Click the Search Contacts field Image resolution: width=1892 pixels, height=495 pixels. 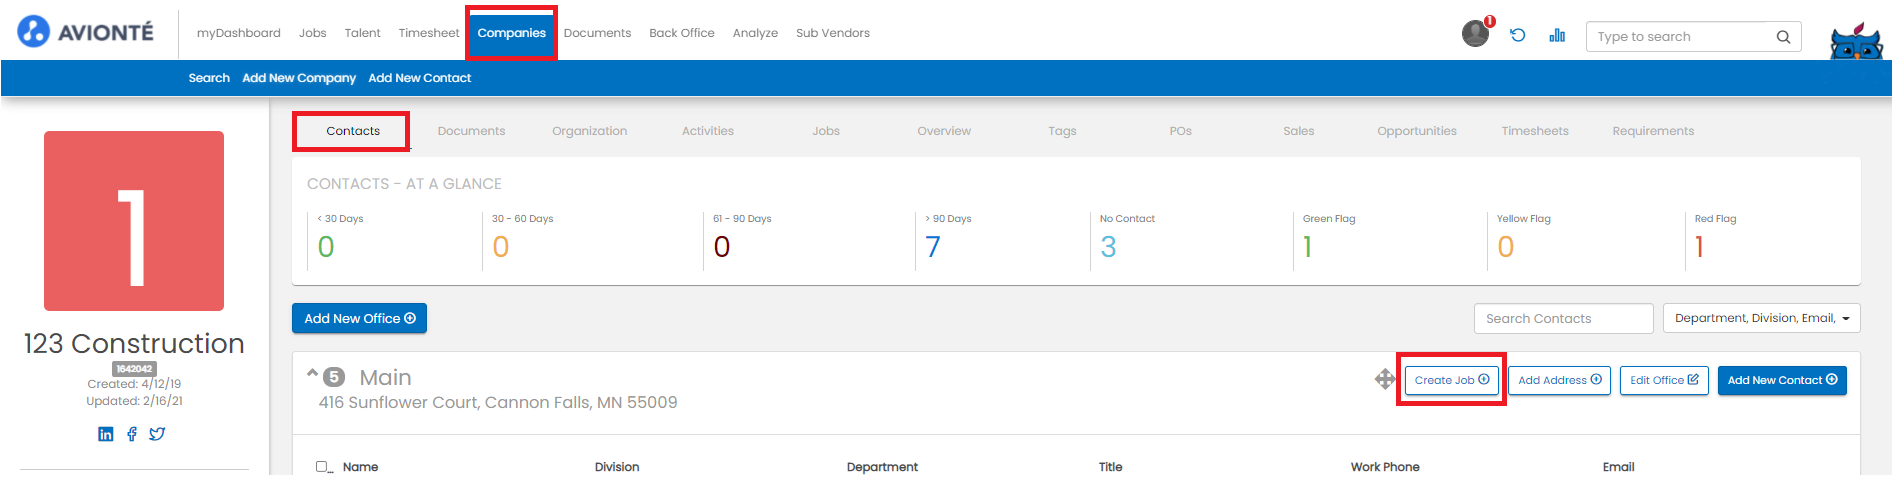pos(1563,318)
